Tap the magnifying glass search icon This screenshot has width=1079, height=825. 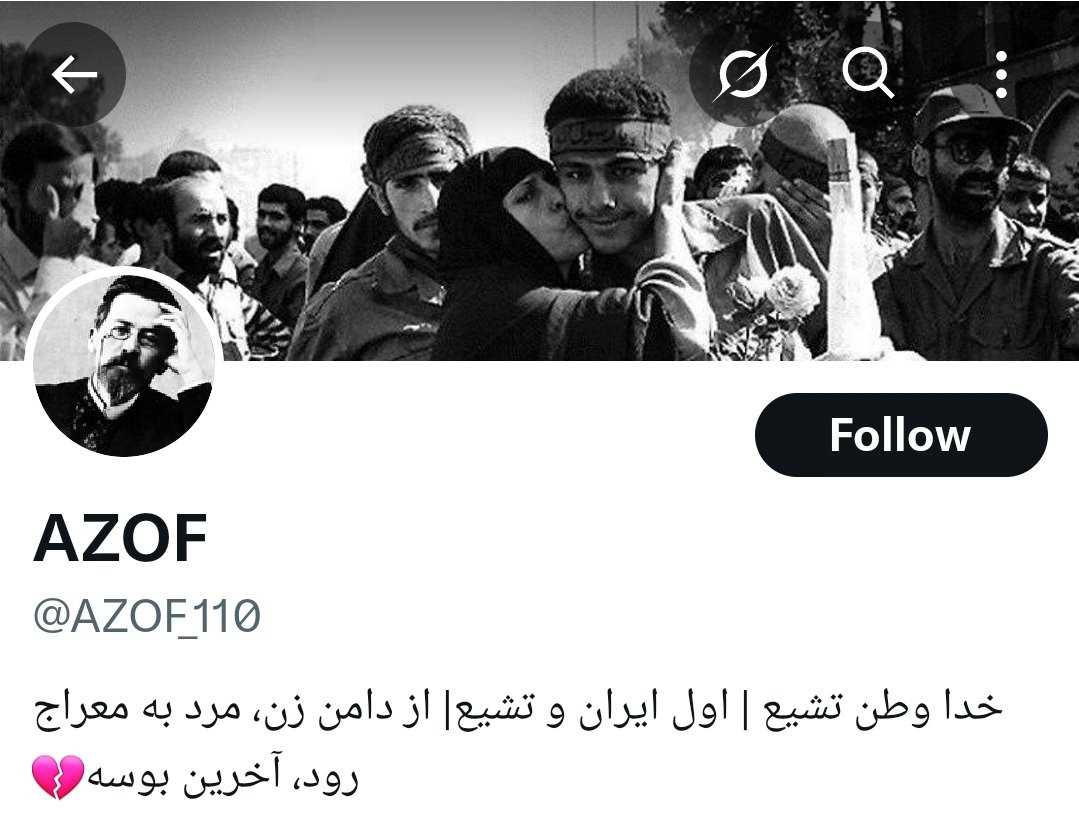point(867,74)
